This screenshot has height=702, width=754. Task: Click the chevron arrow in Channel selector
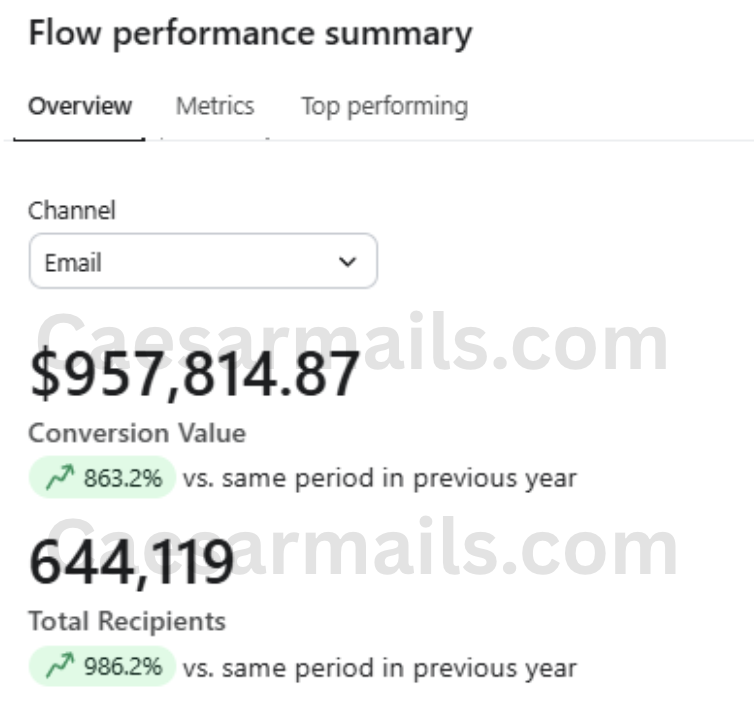[x=347, y=262]
